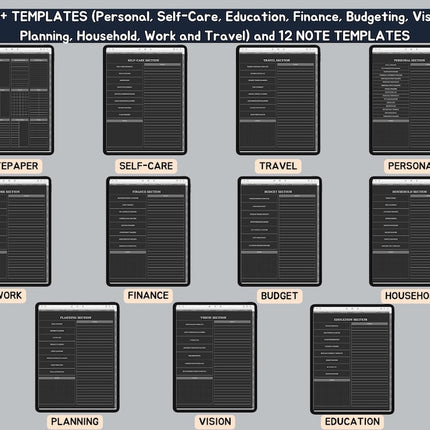Click the "VISION SECTION" heading inside tablet
Image resolution: width=430 pixels, height=430 pixels.
click(213, 318)
